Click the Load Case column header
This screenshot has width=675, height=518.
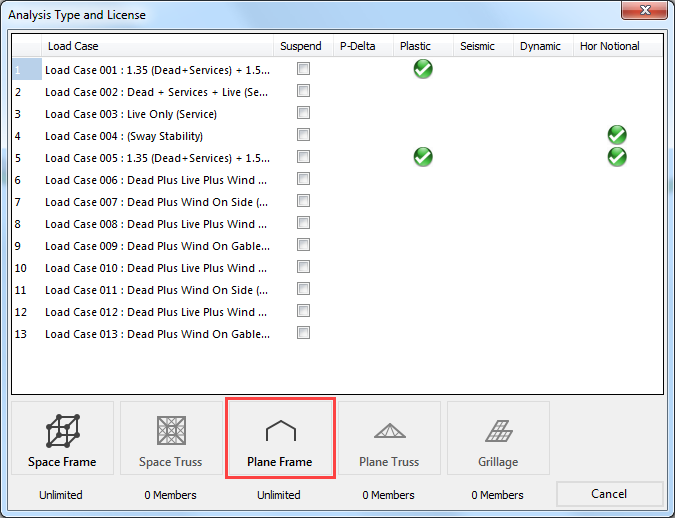[x=157, y=46]
